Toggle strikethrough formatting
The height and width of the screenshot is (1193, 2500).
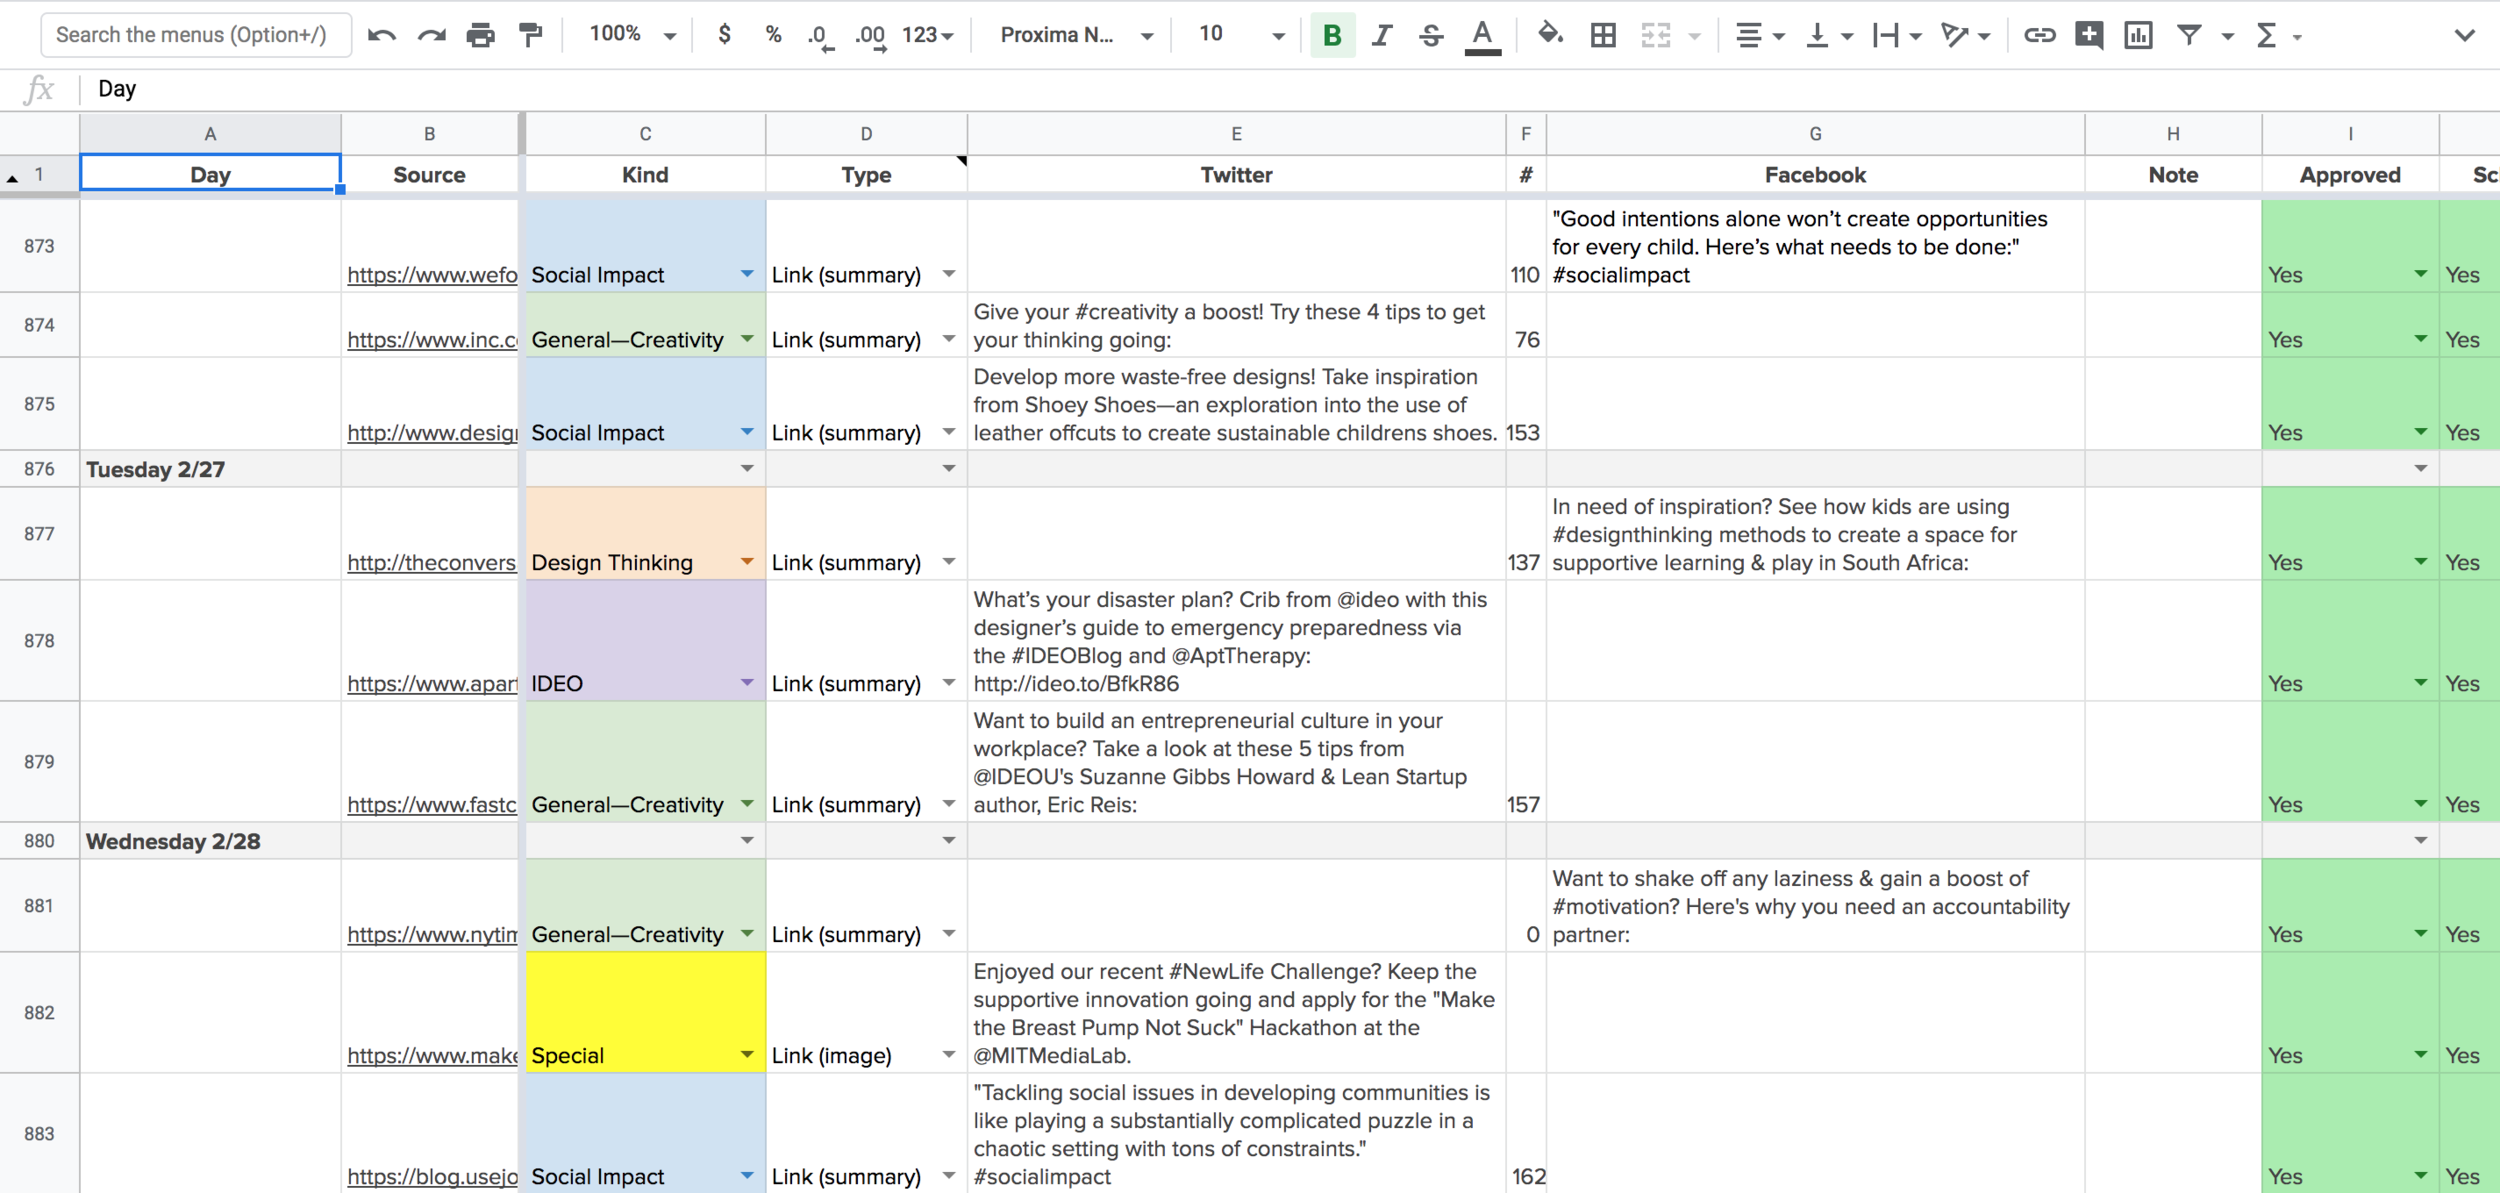tap(1432, 34)
